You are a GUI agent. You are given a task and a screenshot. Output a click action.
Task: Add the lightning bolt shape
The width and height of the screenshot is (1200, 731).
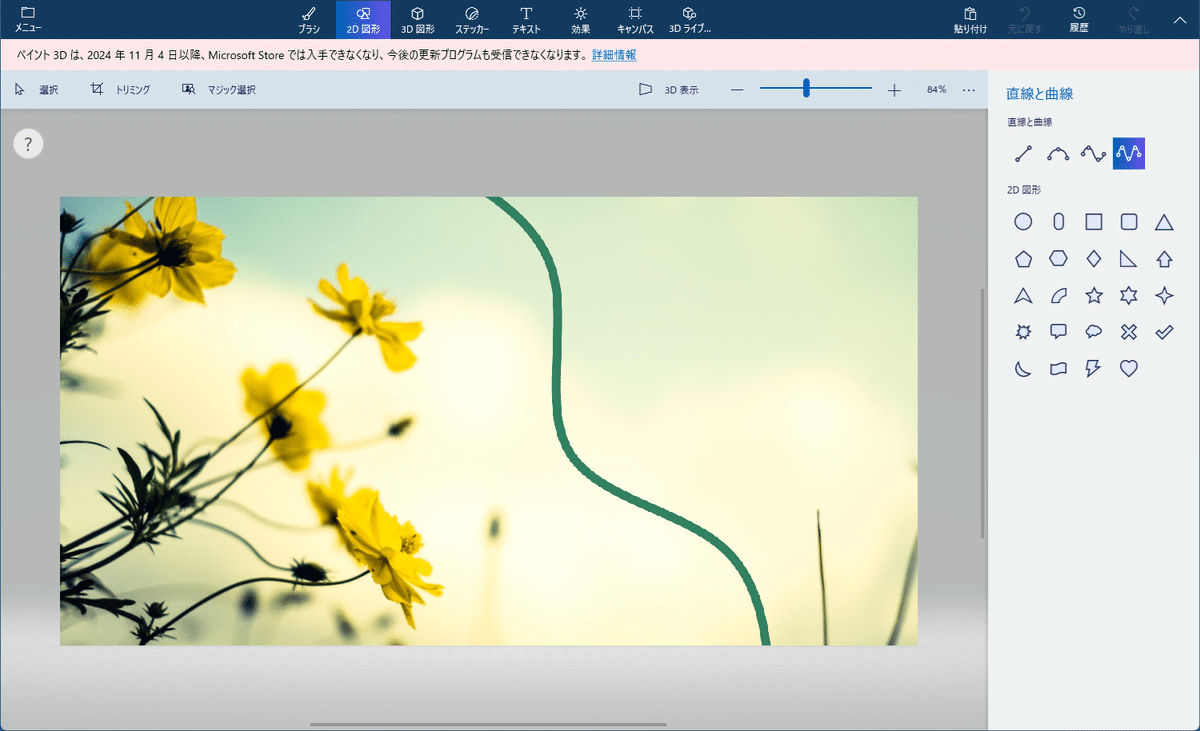(x=1094, y=368)
